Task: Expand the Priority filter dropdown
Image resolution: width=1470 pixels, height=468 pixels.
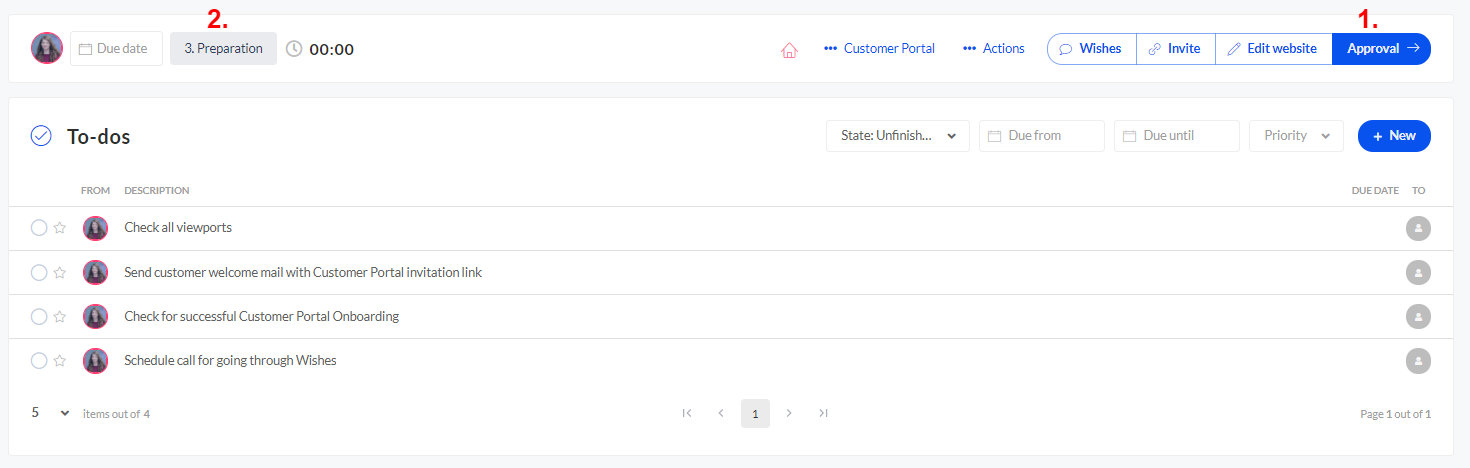Action: 1295,136
